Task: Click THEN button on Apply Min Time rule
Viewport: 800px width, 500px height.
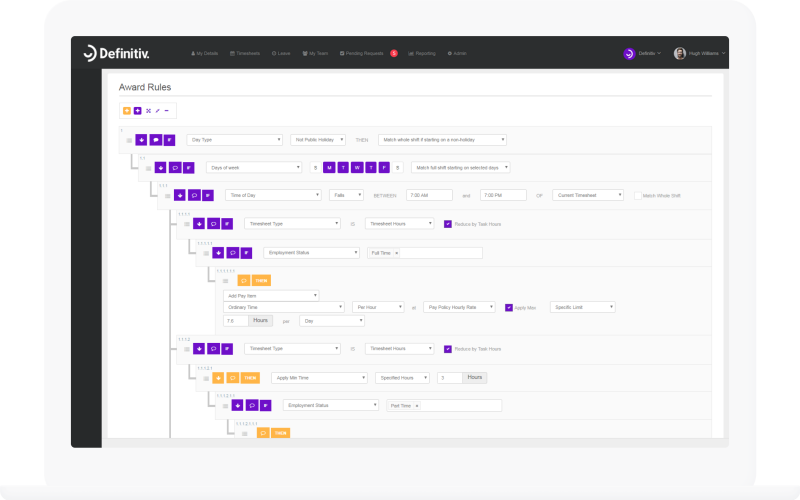Action: [250, 378]
